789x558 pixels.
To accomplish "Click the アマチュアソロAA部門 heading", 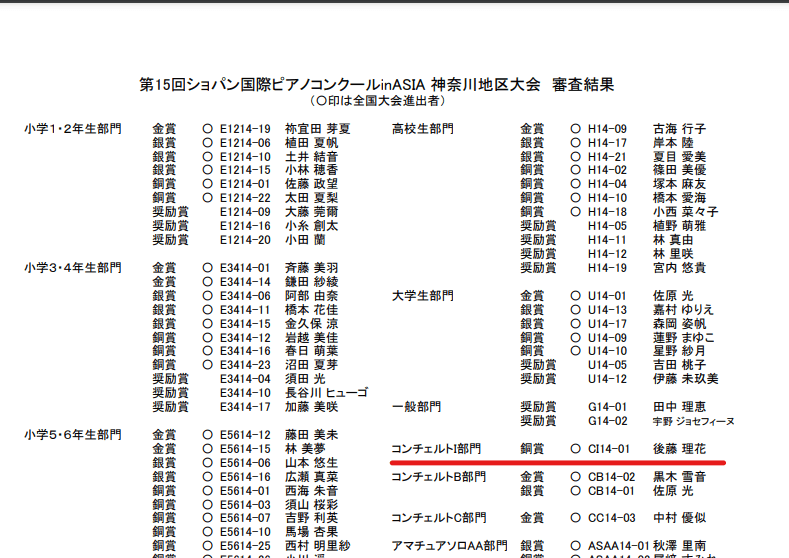I will [x=449, y=546].
